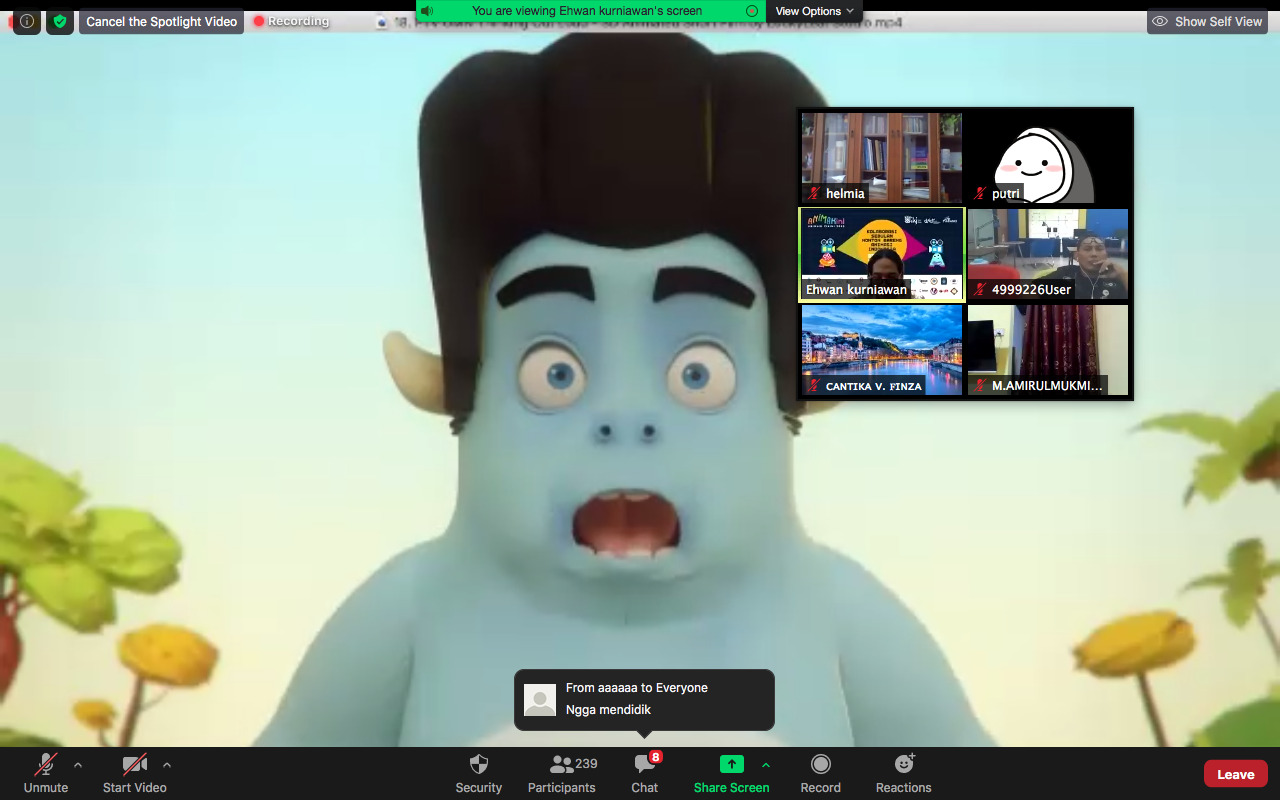Select M.AMIRULMUKMI's video thumbnail
Screen dimensions: 1280x800
[1048, 350]
